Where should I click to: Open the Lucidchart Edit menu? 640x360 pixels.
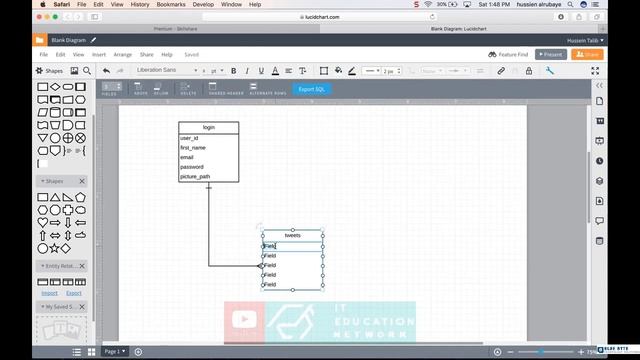coord(60,54)
